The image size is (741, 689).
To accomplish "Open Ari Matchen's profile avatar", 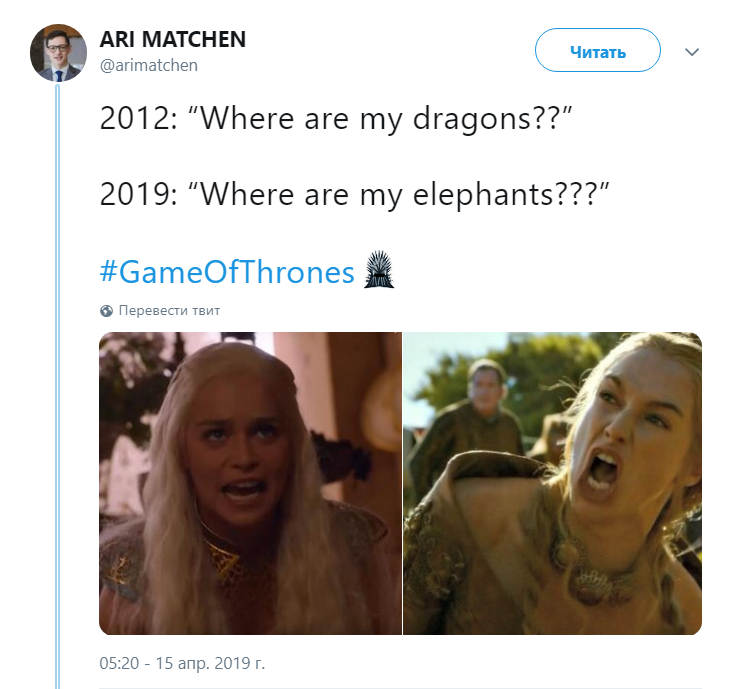I will coord(58,52).
